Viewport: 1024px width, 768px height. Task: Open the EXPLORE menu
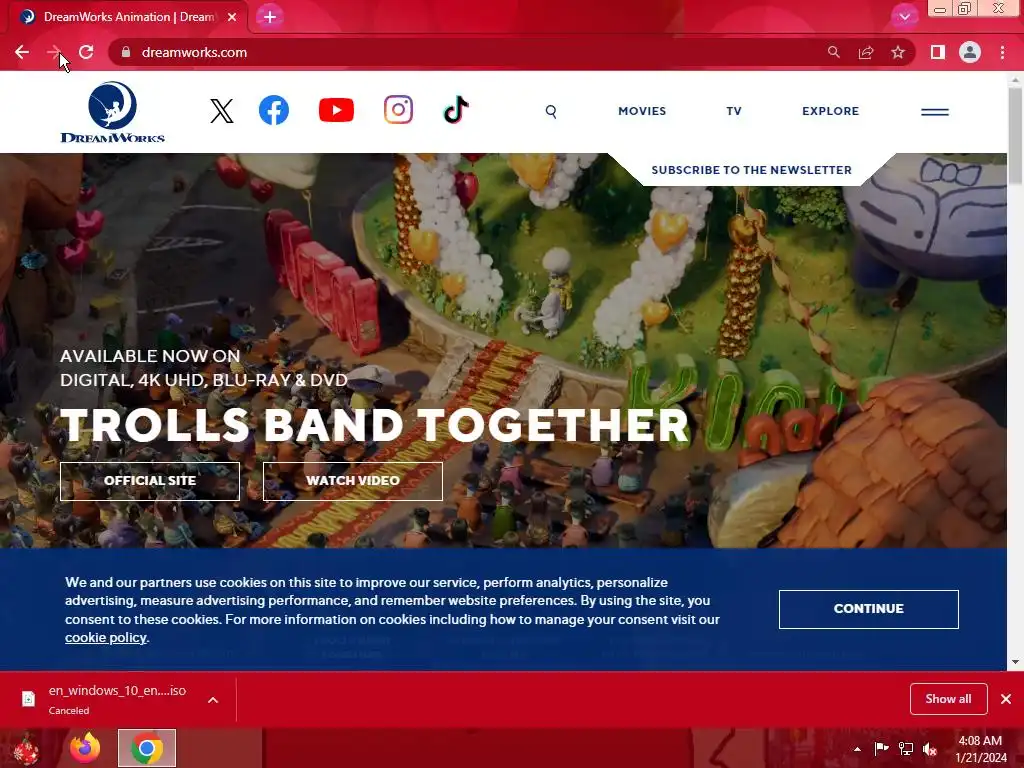pos(831,111)
